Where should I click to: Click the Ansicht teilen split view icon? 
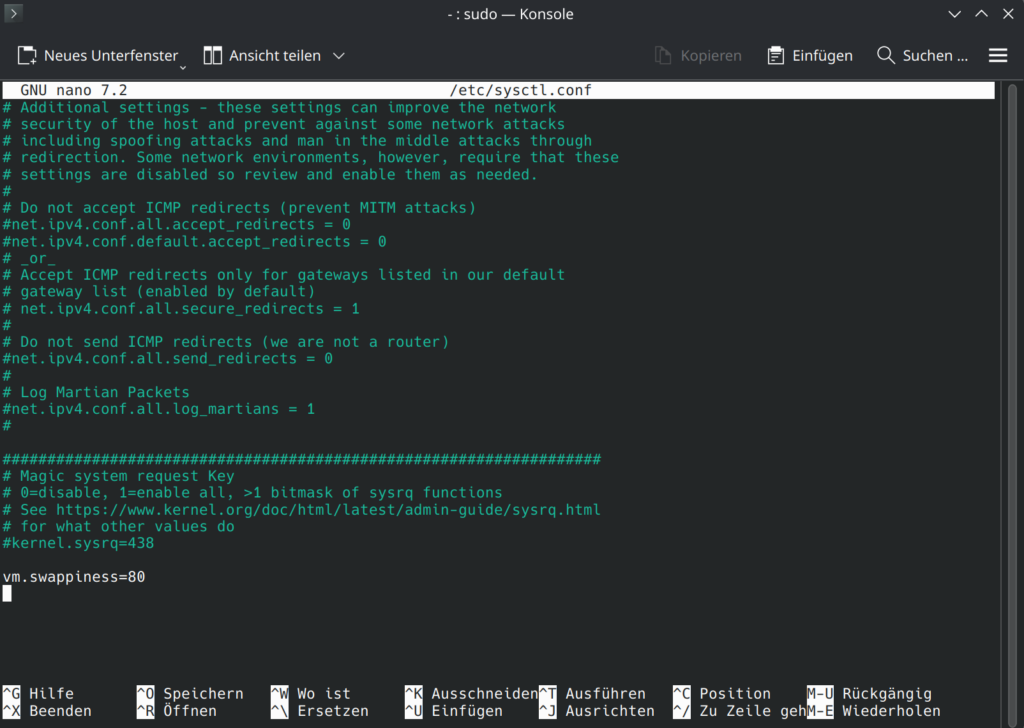click(212, 56)
